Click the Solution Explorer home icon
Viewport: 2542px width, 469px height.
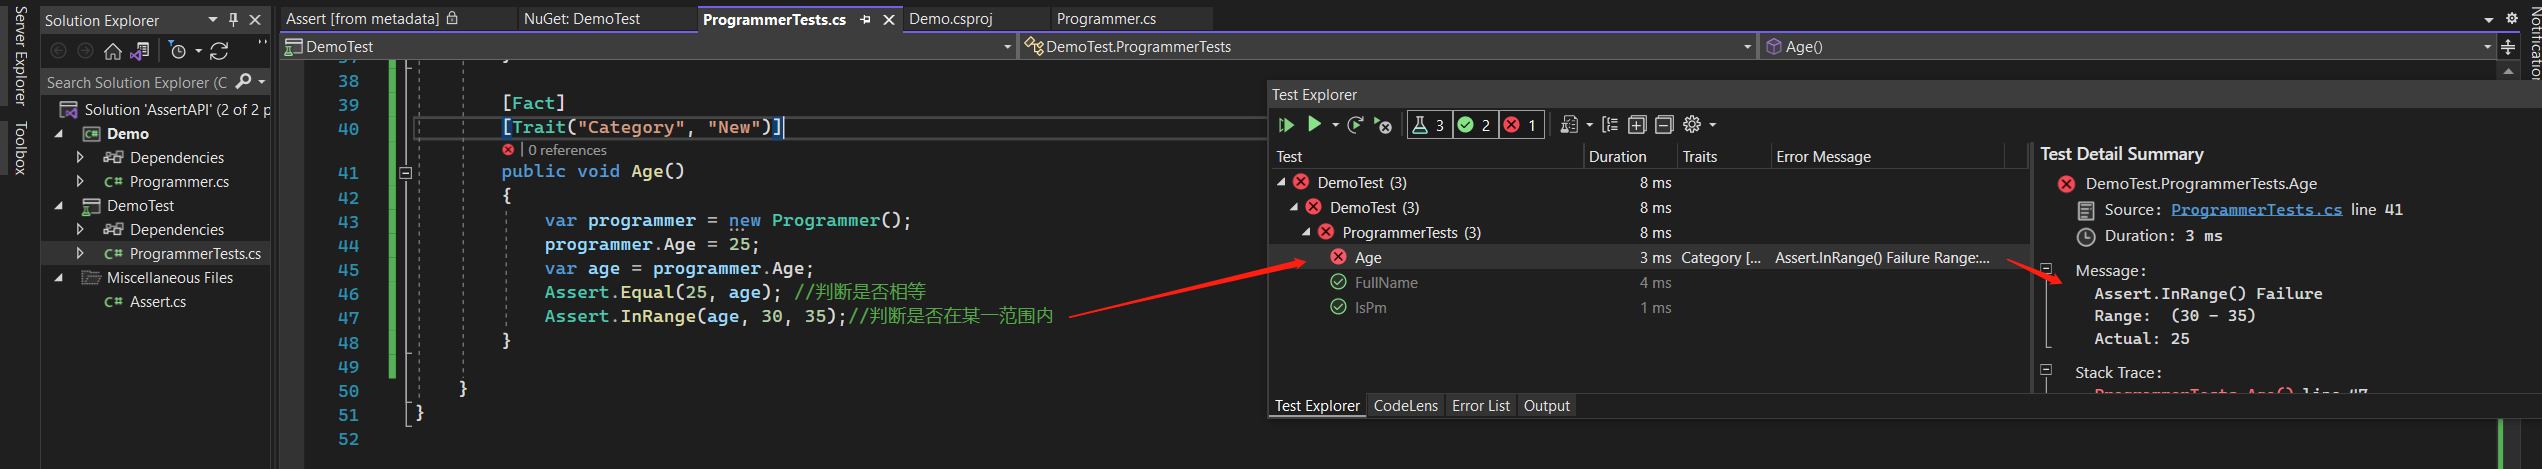113,51
